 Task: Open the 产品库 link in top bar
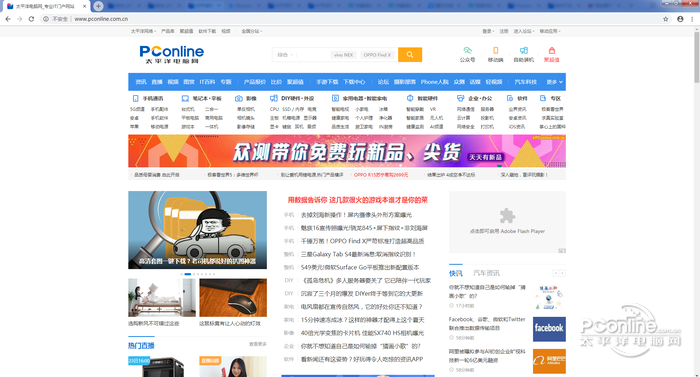[167, 31]
